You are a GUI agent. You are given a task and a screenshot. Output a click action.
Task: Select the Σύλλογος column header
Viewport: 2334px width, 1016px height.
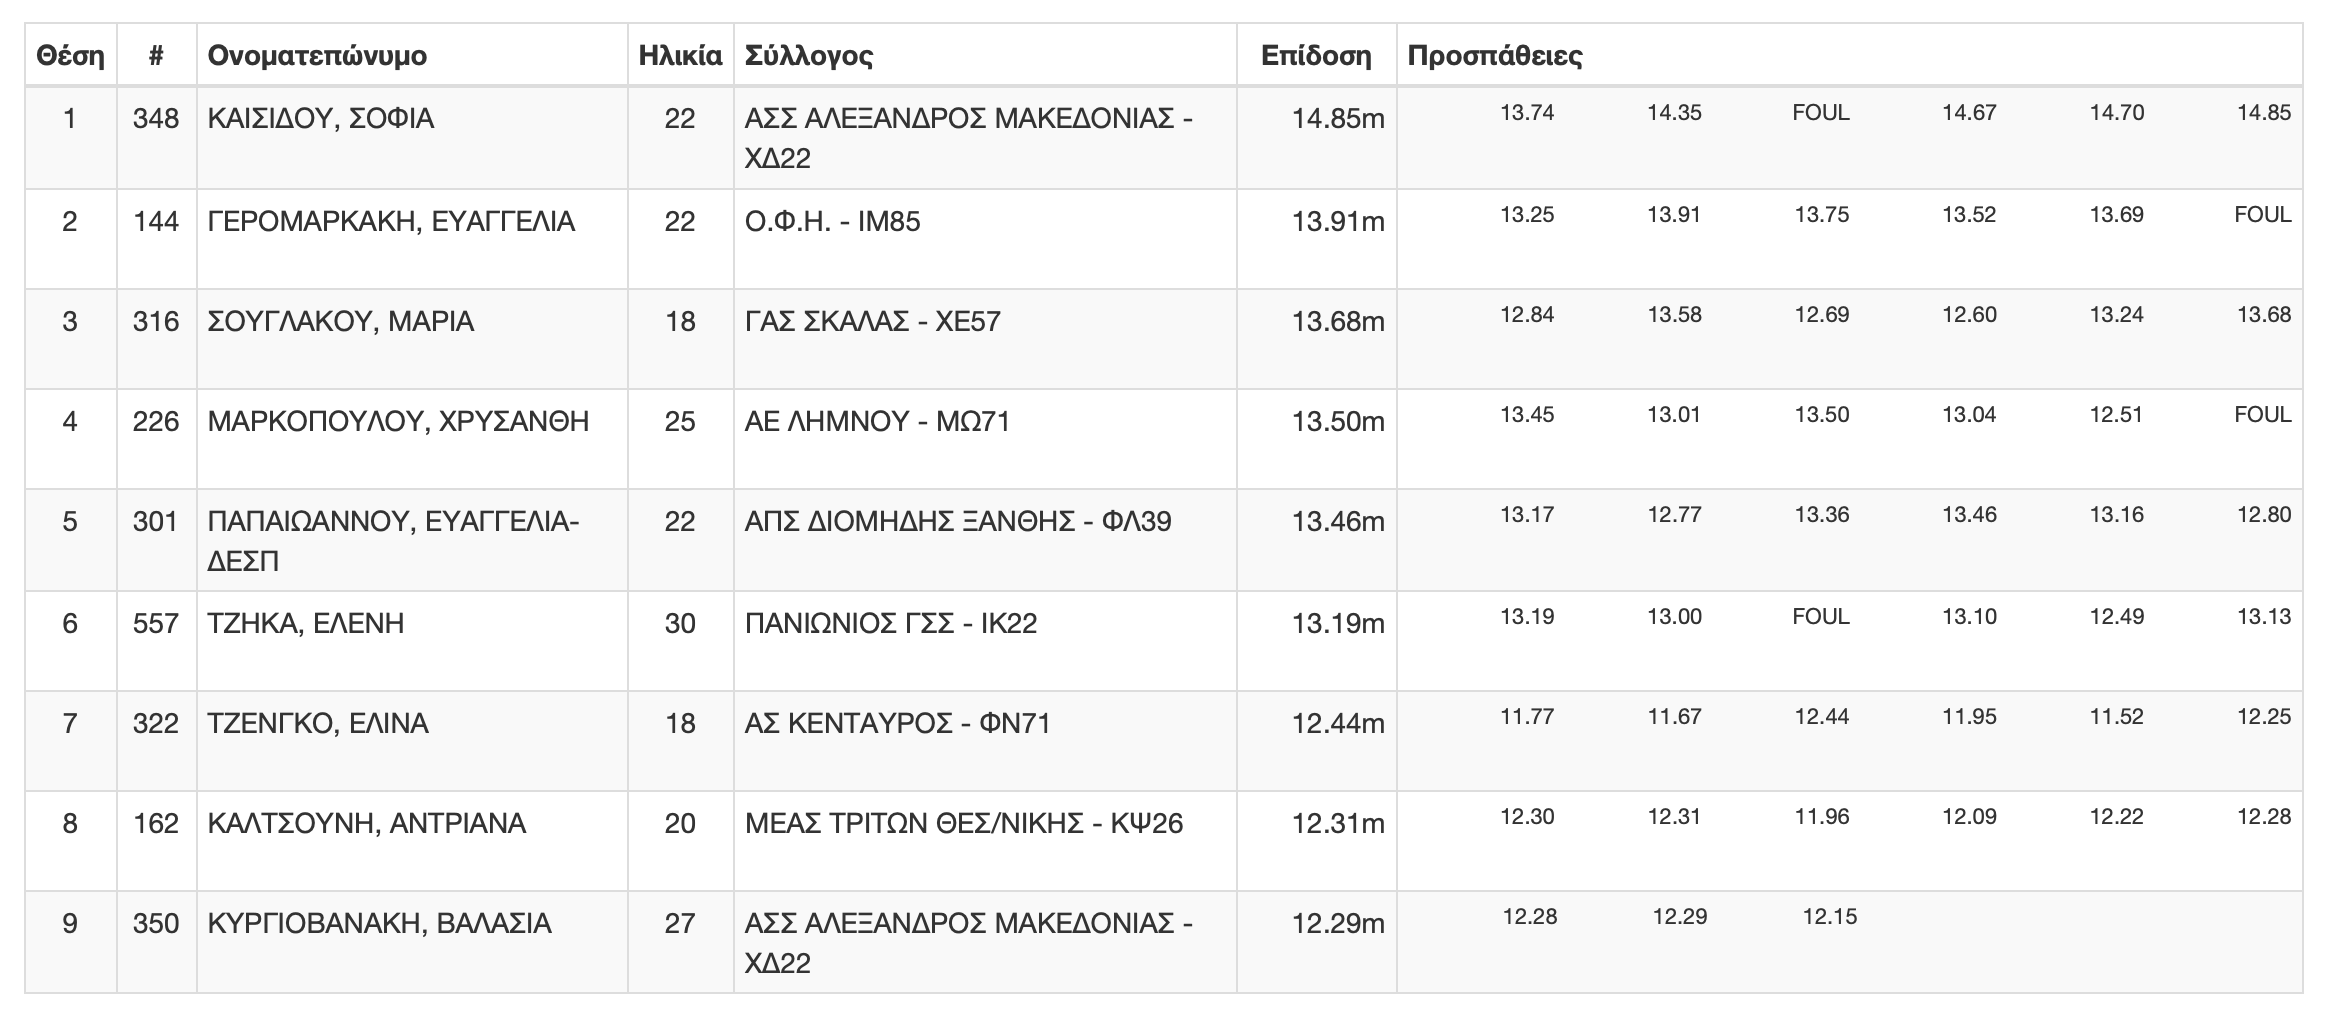[809, 55]
